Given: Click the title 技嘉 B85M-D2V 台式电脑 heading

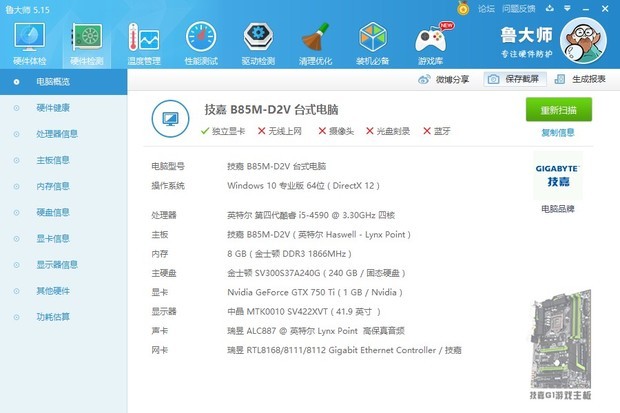Looking at the screenshot, I should point(271,110).
